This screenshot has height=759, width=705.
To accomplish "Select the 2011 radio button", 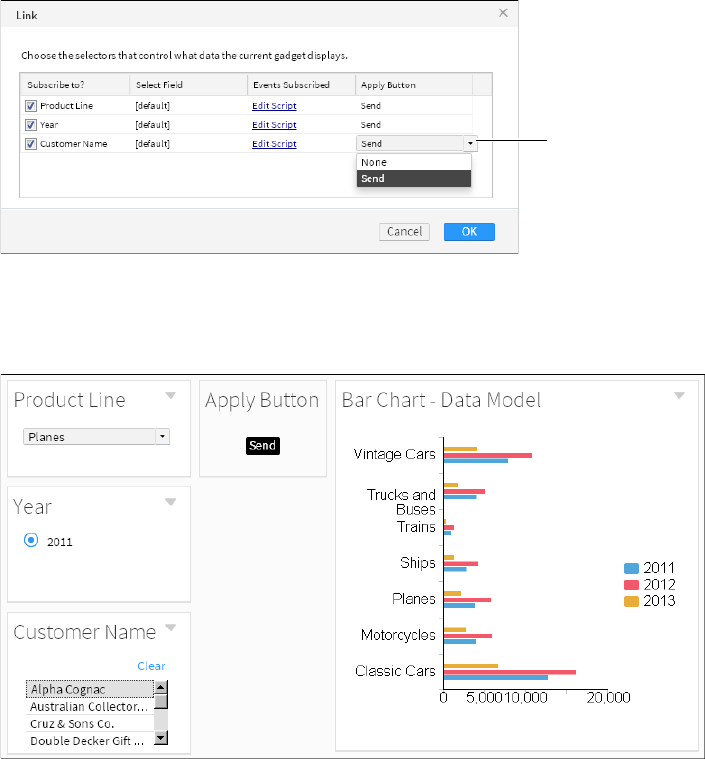I will click(31, 540).
